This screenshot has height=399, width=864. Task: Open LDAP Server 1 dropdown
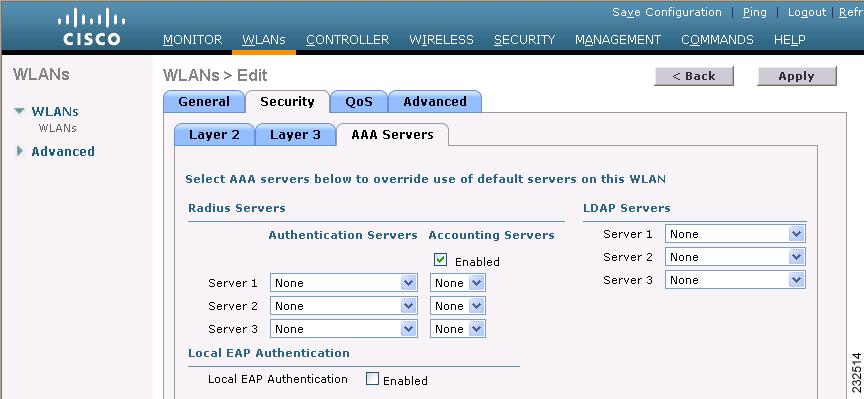pyautogui.click(x=735, y=234)
